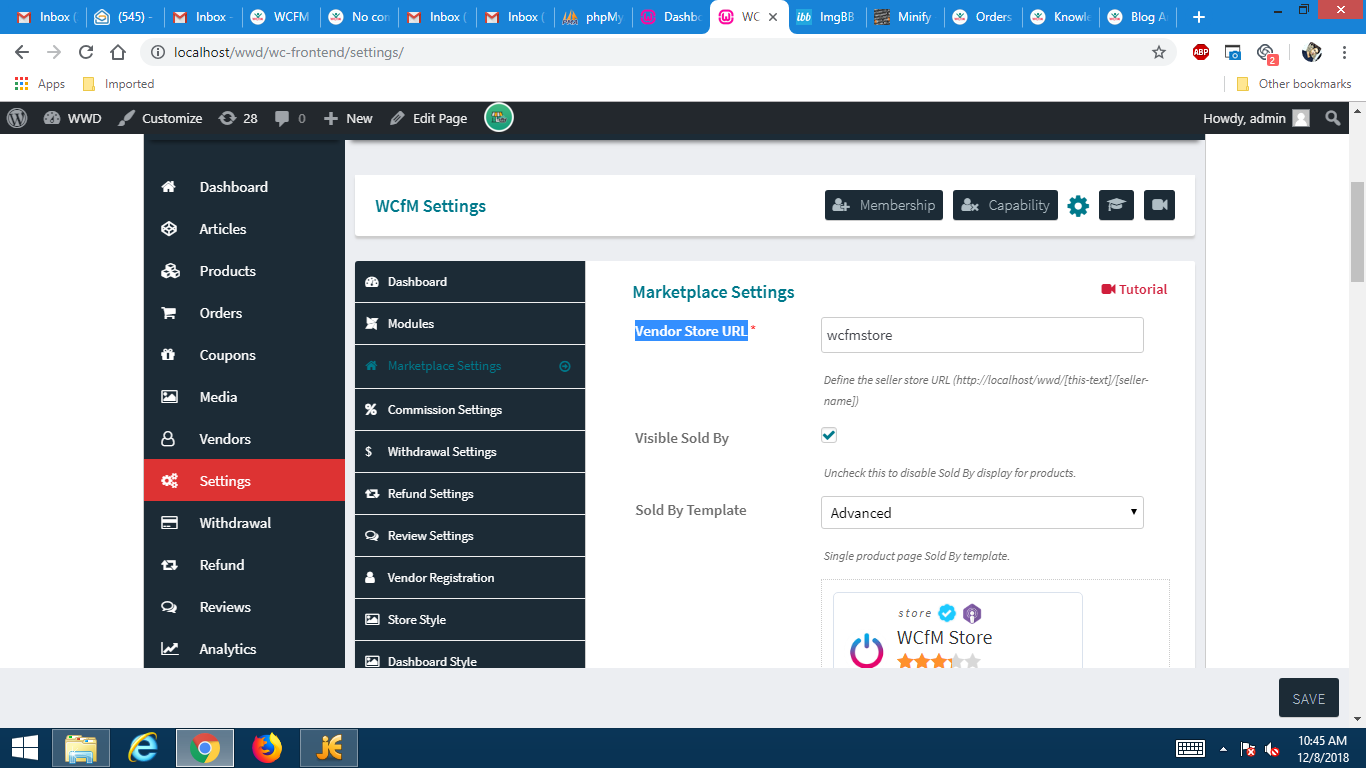Open the Tutorial video link
This screenshot has width=1366, height=768.
coord(1134,289)
